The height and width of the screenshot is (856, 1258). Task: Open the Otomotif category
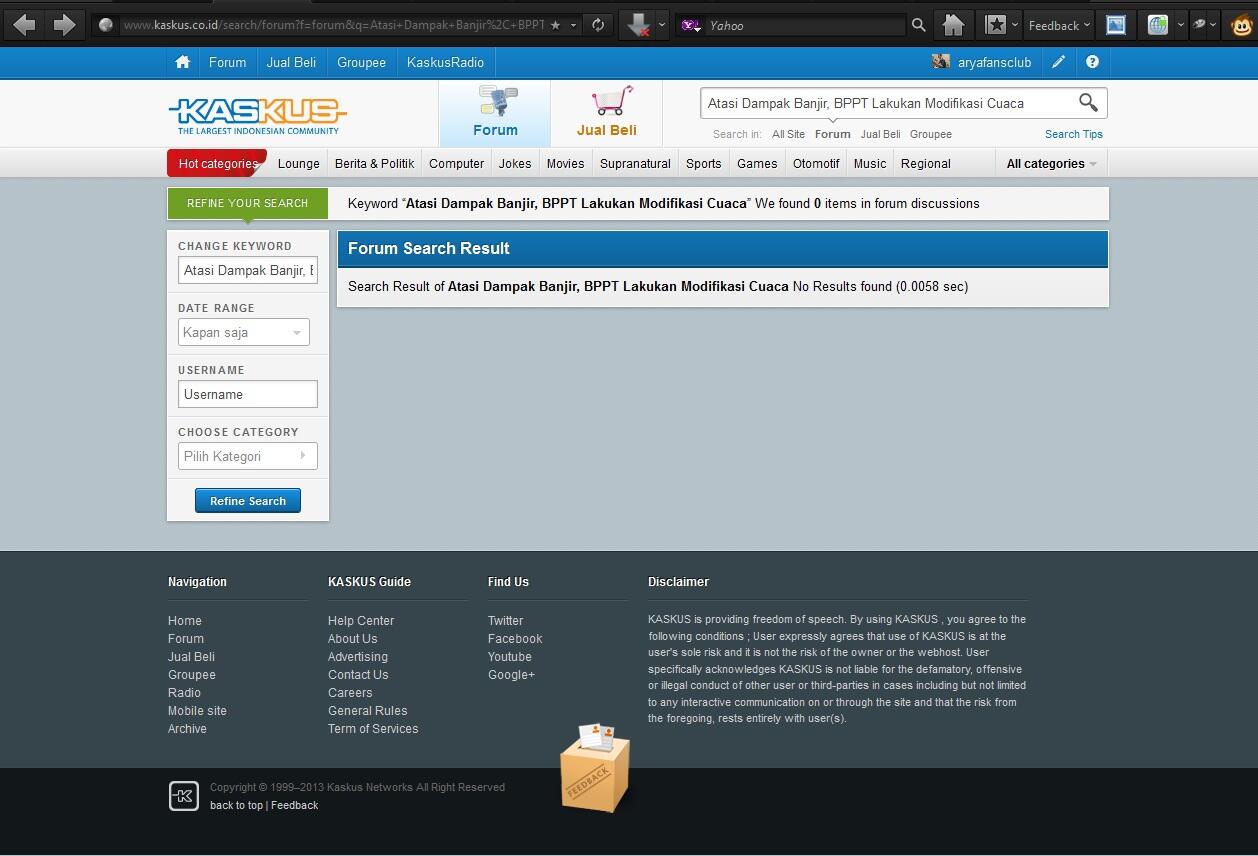click(x=816, y=164)
